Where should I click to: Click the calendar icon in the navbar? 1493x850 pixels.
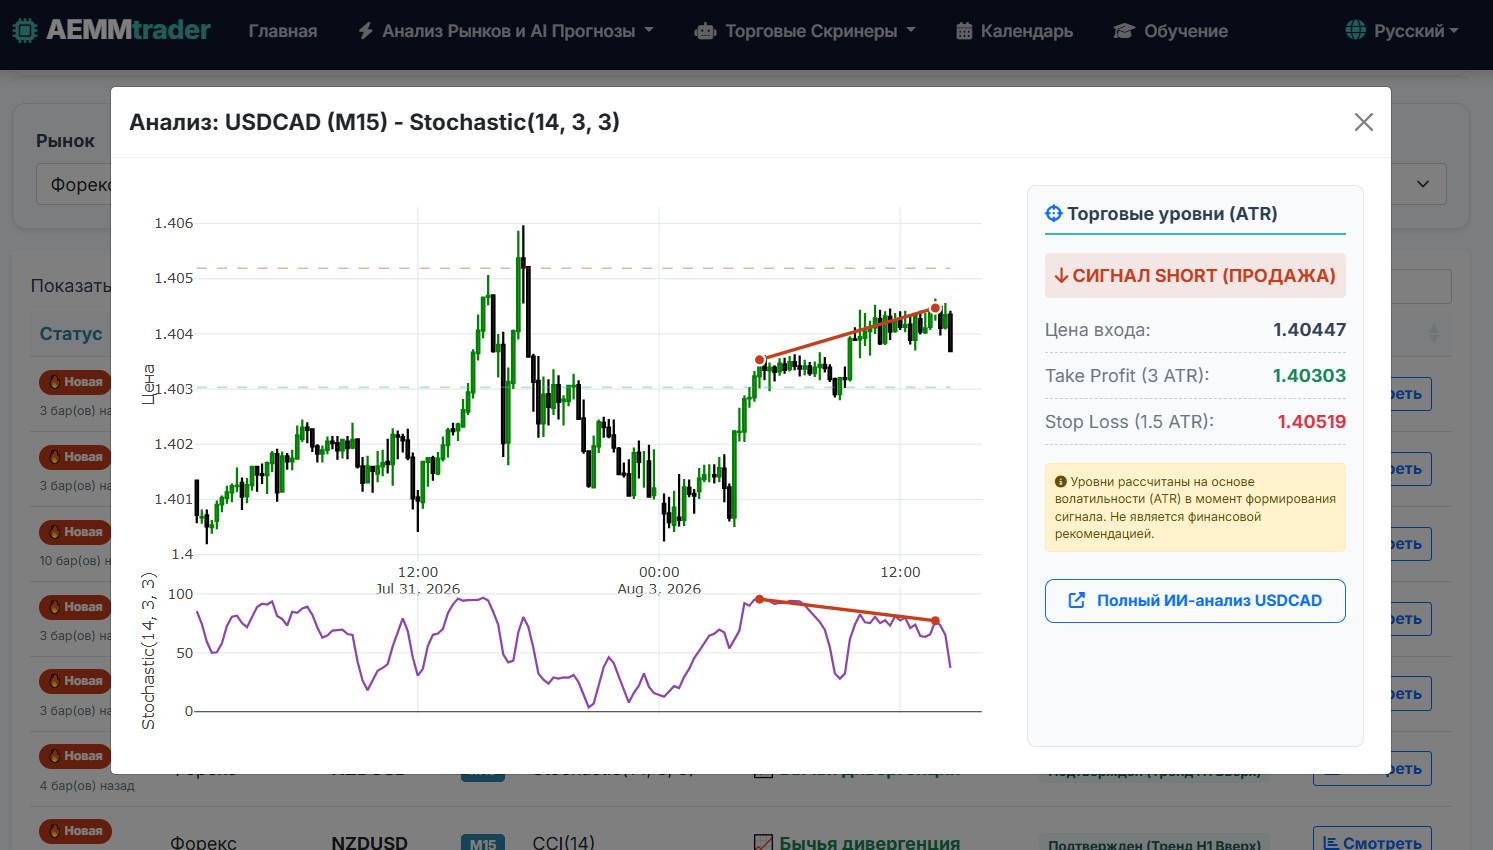(964, 31)
